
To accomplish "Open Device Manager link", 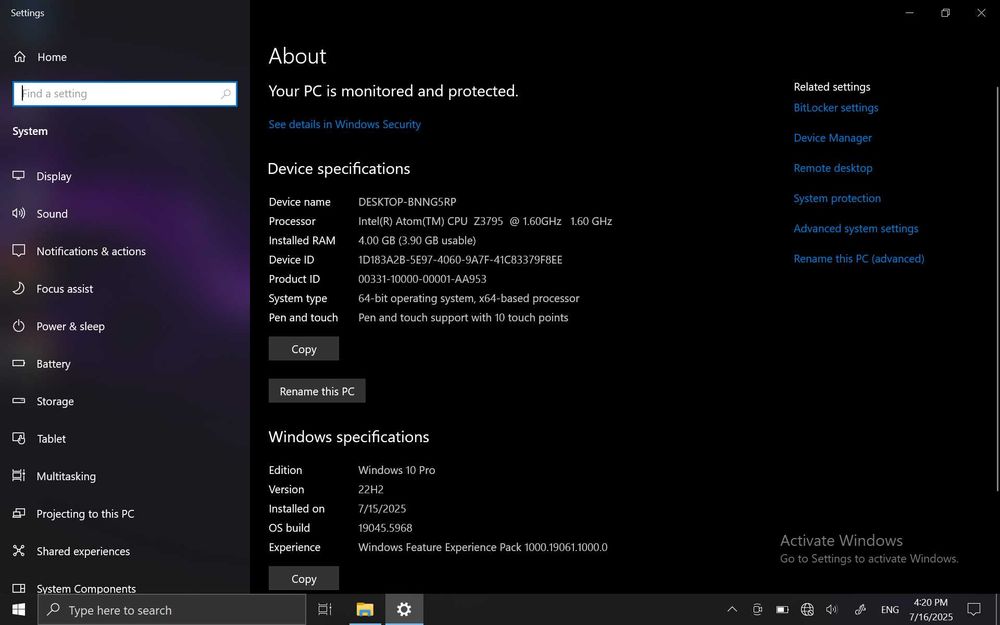I will (832, 138).
